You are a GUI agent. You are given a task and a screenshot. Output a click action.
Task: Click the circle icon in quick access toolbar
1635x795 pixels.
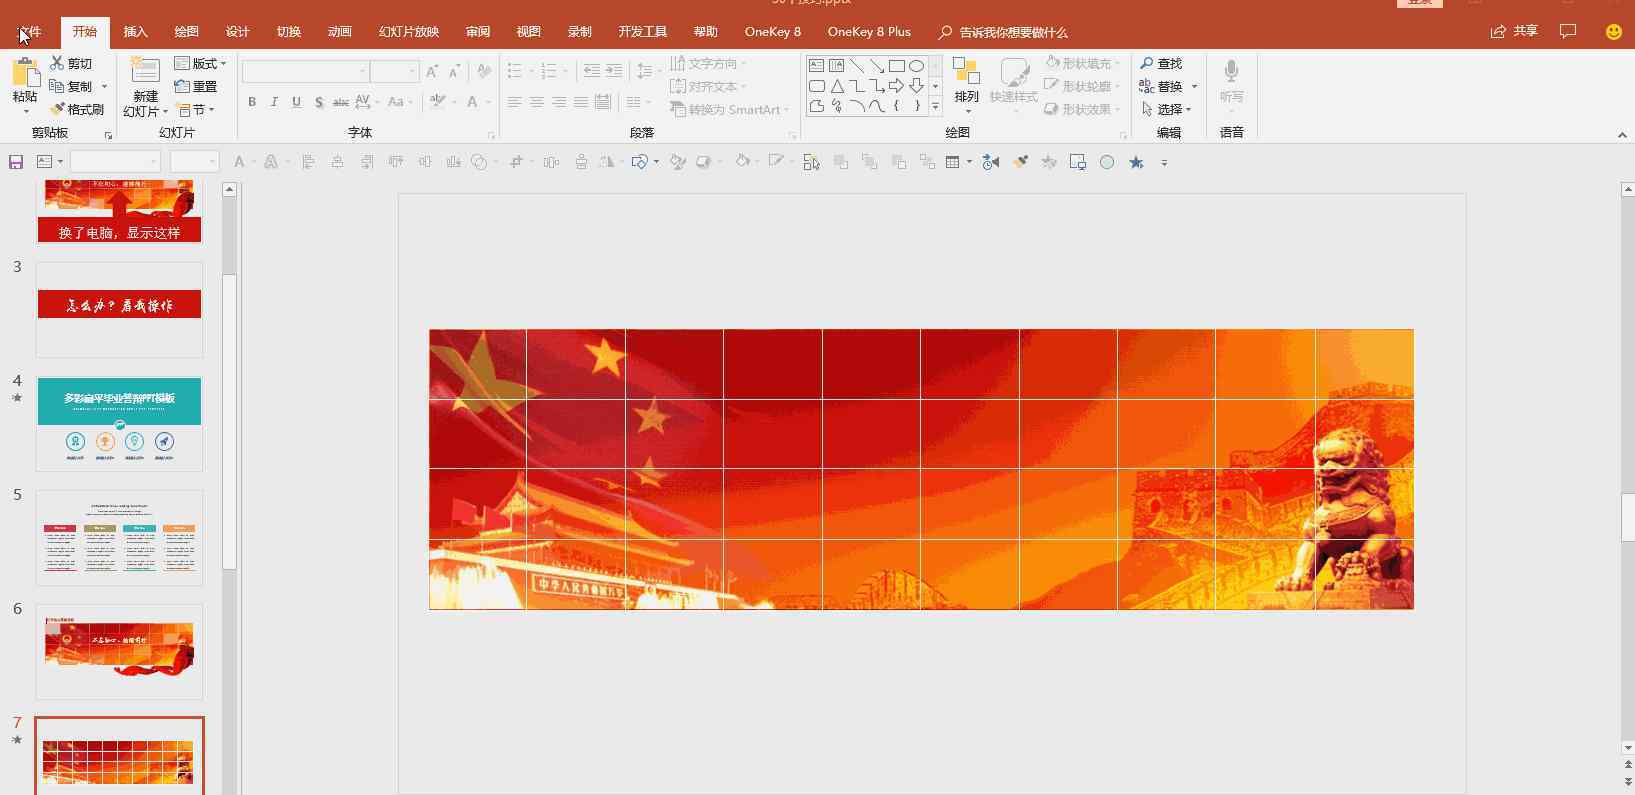coord(1107,162)
